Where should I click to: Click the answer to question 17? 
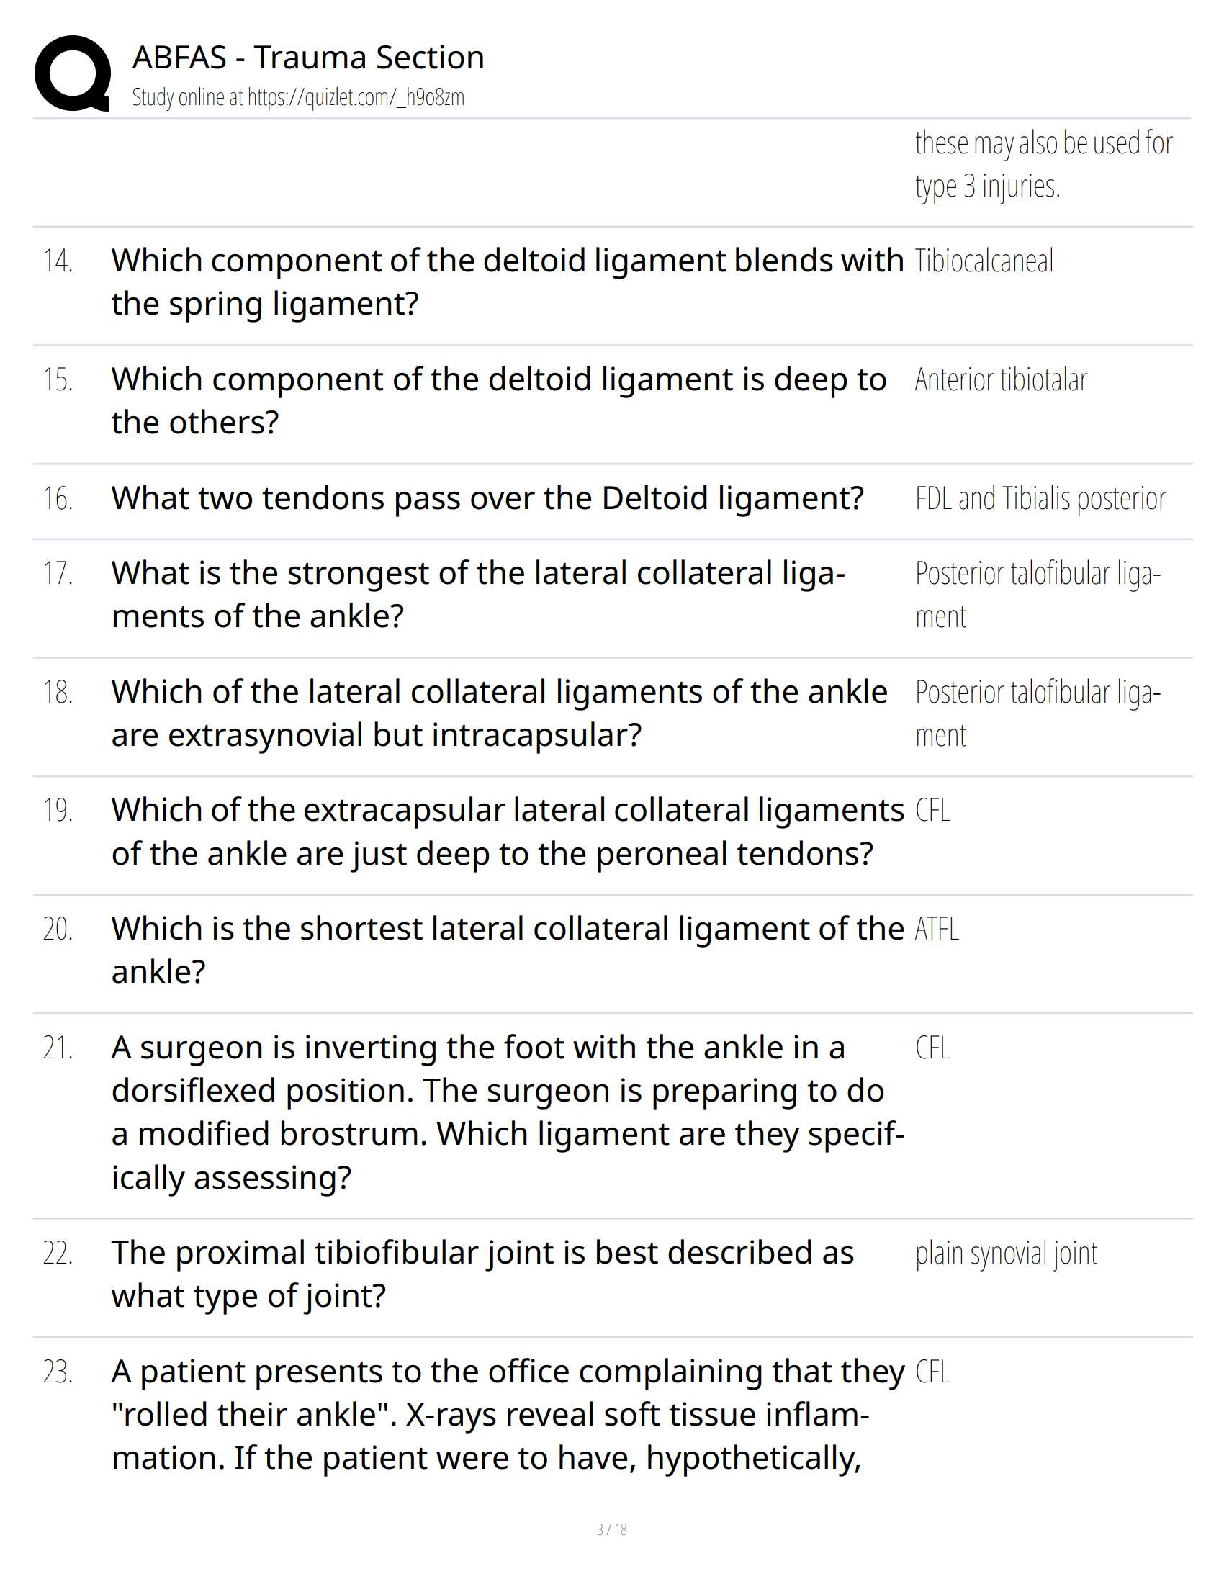pyautogui.click(x=1038, y=595)
